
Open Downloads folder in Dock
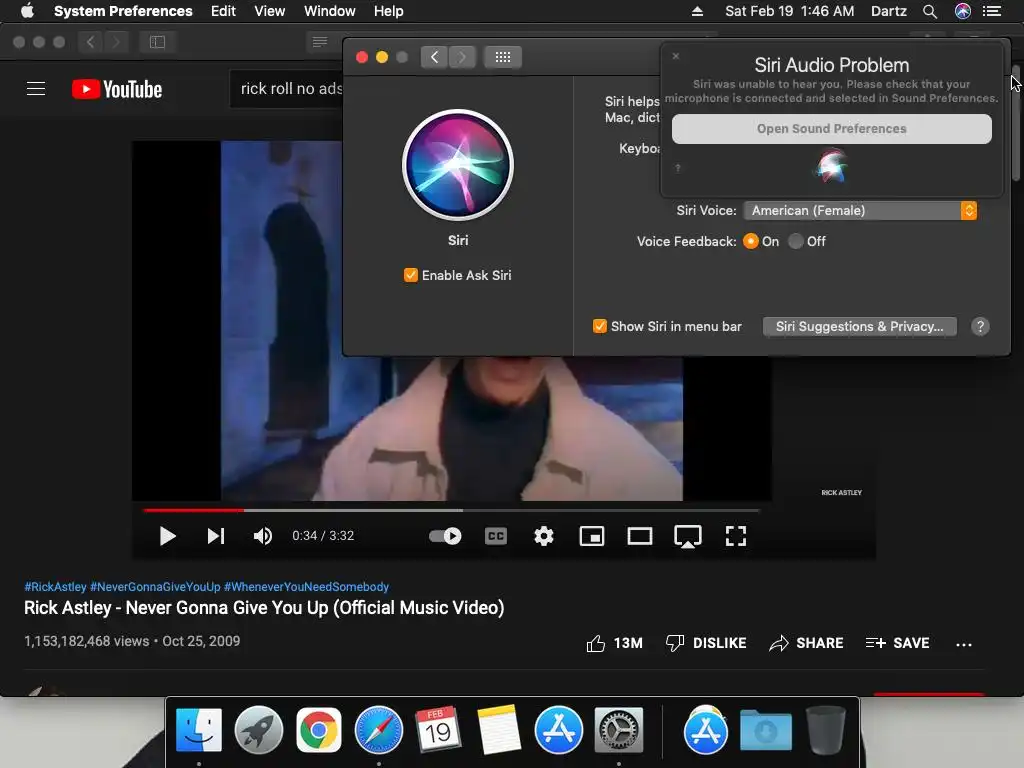point(765,729)
